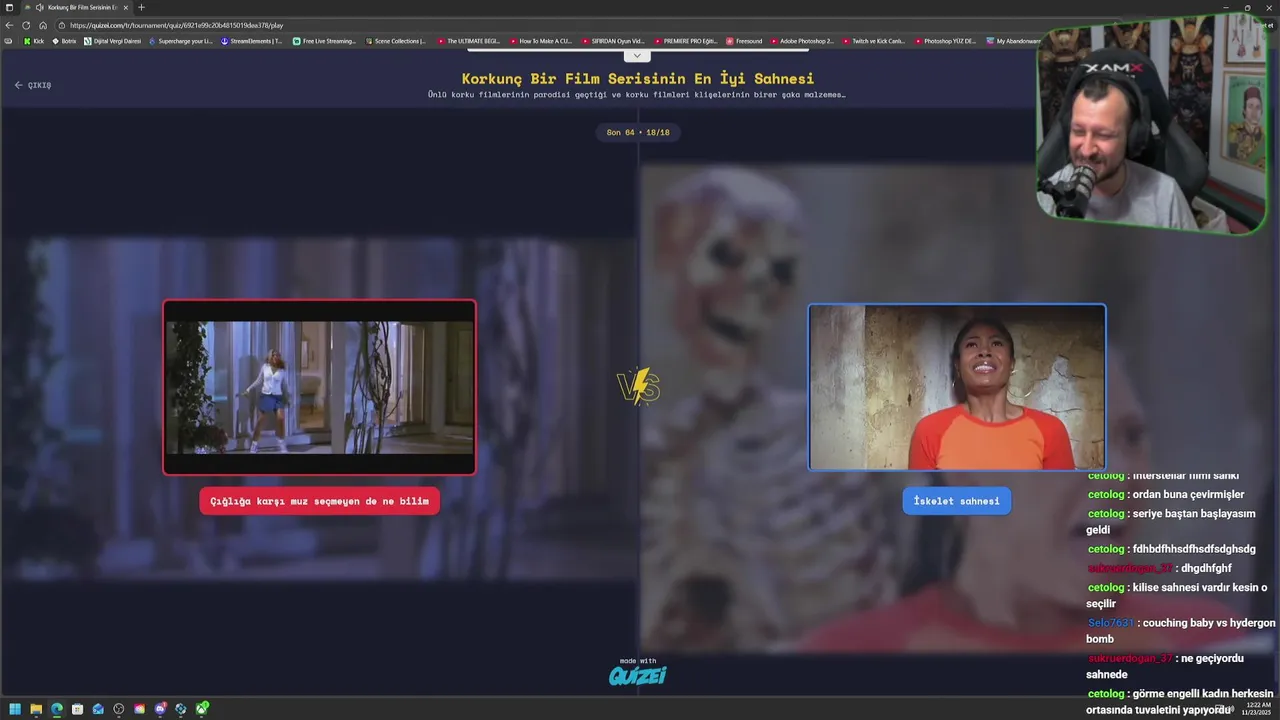1280x720 pixels.
Task: Open the Twitch ve Kick Canlı... bookmark
Action: pos(873,41)
